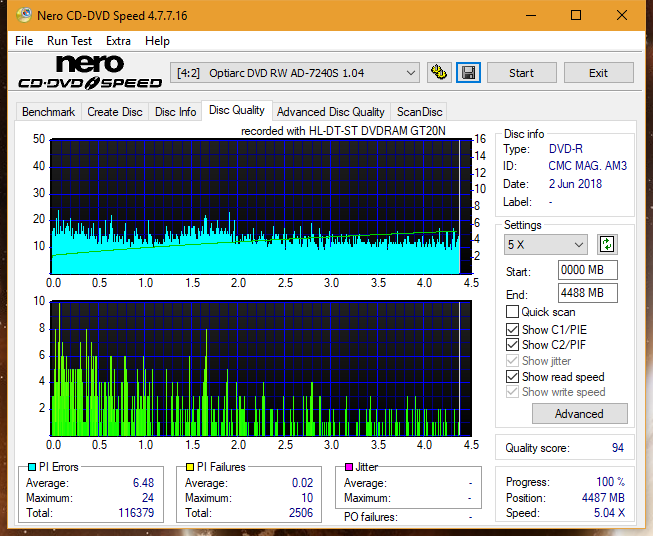Screen dimensions: 653x536
Task: Click the Quality score value 94
Action: (618, 448)
